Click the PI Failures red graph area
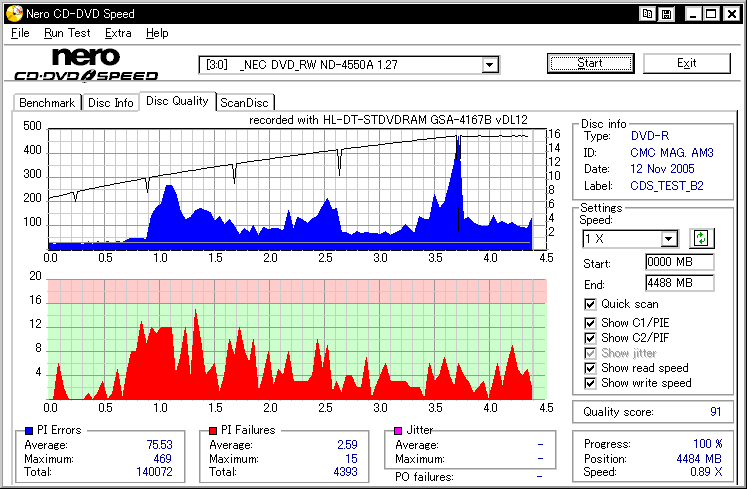Viewport: 747px width, 489px height. coord(297,339)
